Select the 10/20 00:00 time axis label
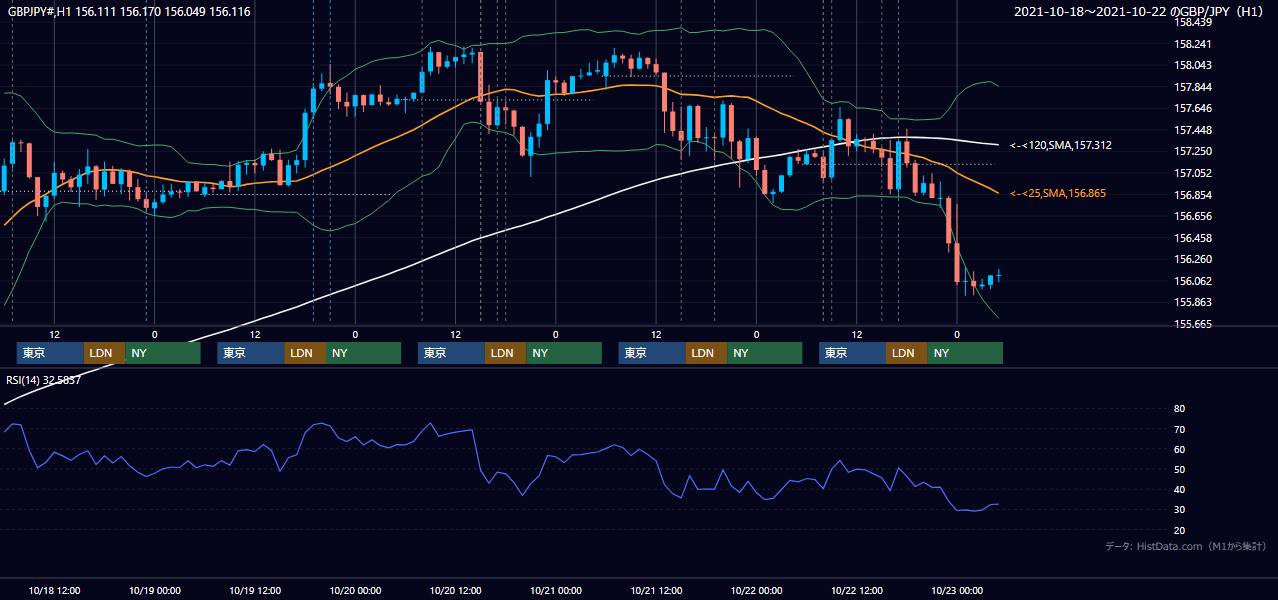The width and height of the screenshot is (1278, 600). click(x=356, y=590)
